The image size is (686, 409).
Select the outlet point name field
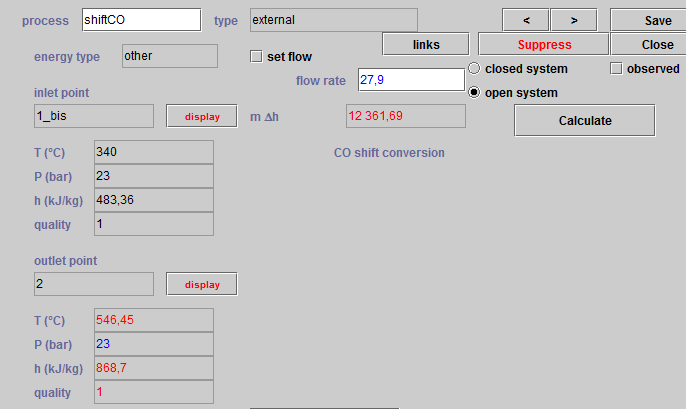pos(94,284)
